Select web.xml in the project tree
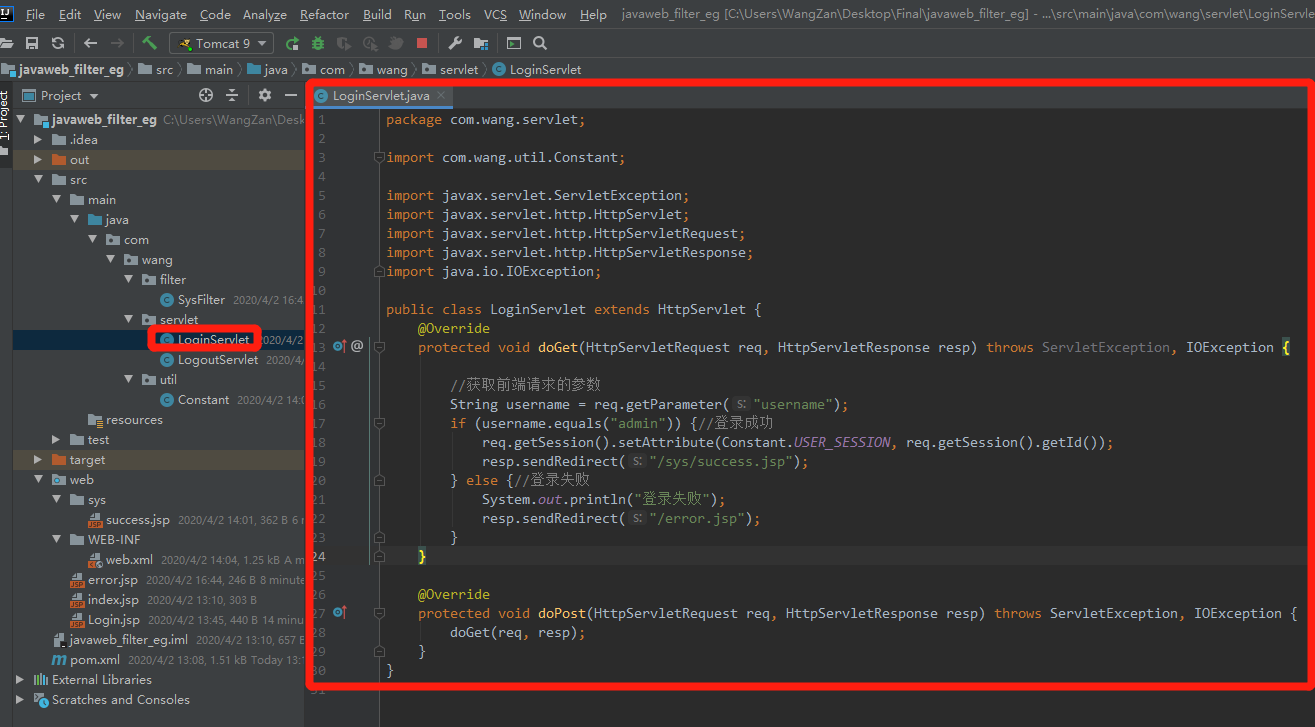The height and width of the screenshot is (727, 1315). [129, 559]
